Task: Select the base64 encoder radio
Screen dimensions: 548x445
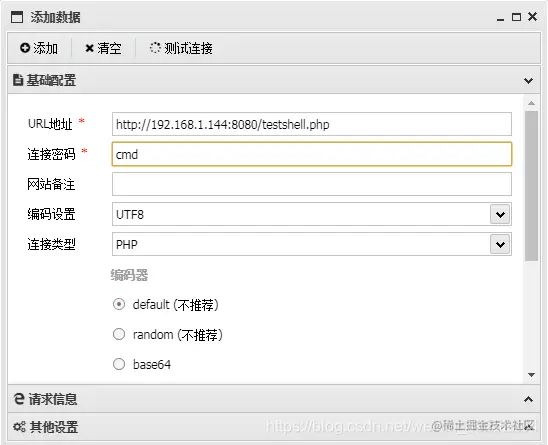Action: pos(119,364)
